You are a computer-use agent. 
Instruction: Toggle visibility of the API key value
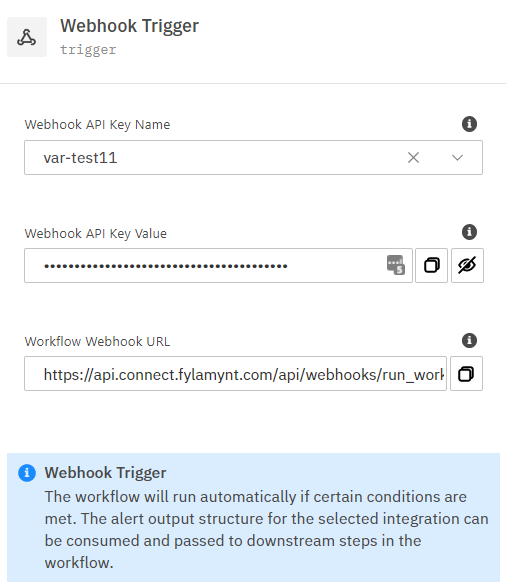pyautogui.click(x=467, y=266)
